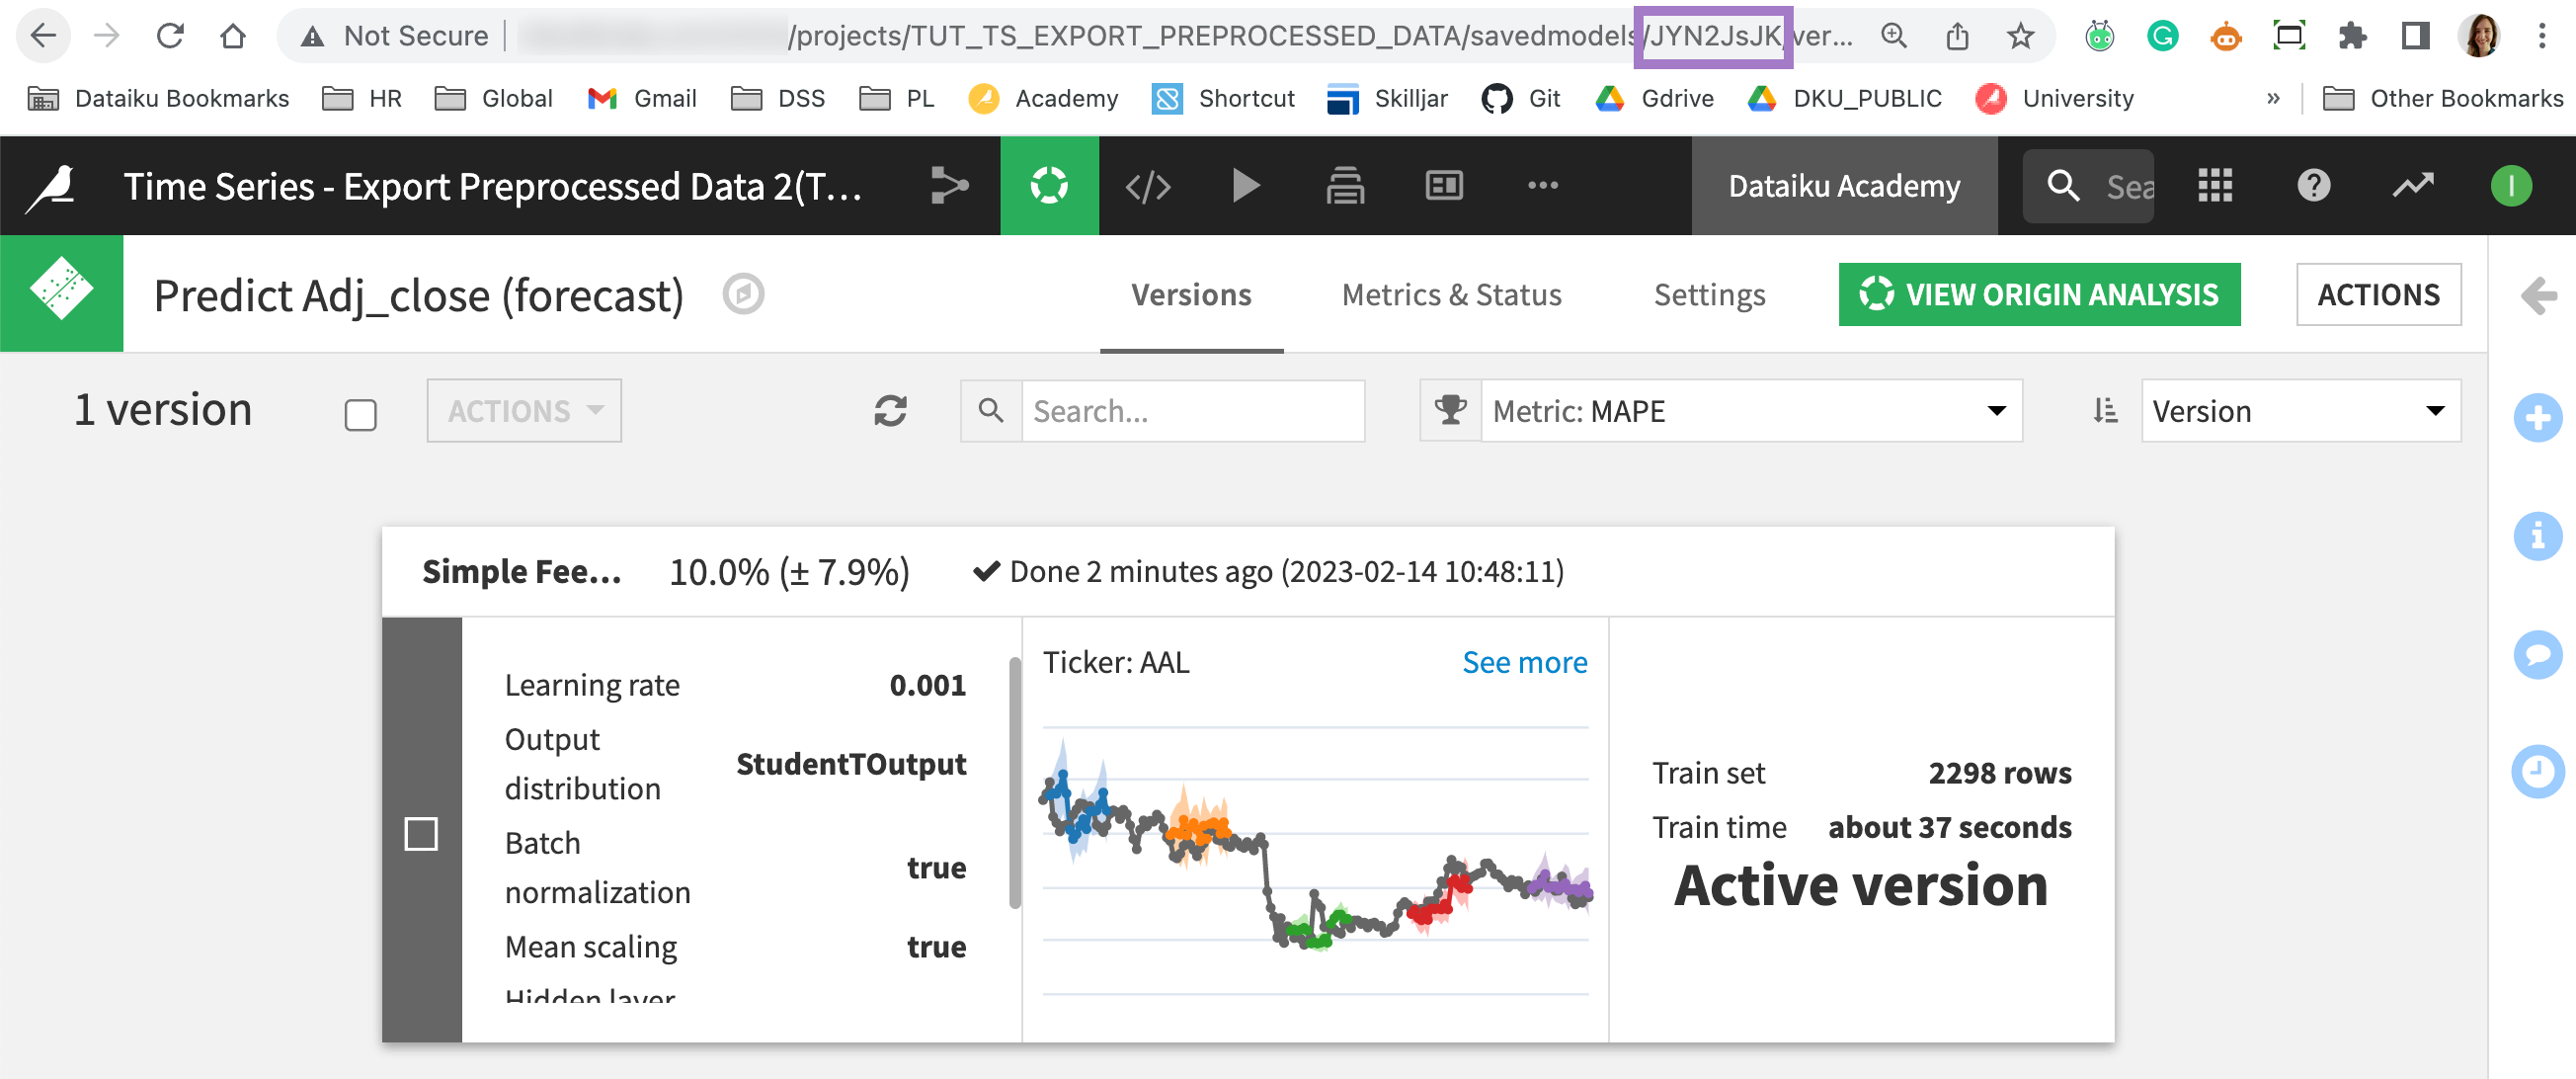Viewport: 2576px width, 1079px height.
Task: Click the refresh versions icon
Action: tap(890, 411)
